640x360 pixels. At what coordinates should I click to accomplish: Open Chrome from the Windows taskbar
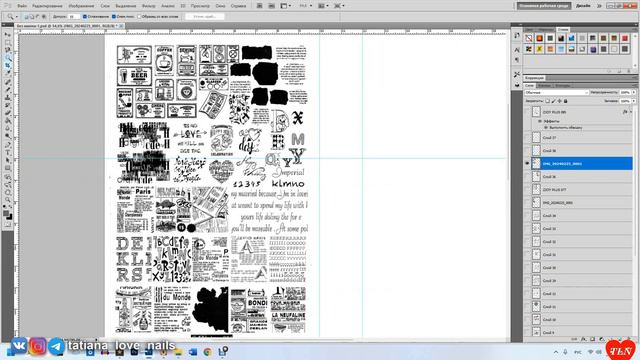[207, 351]
